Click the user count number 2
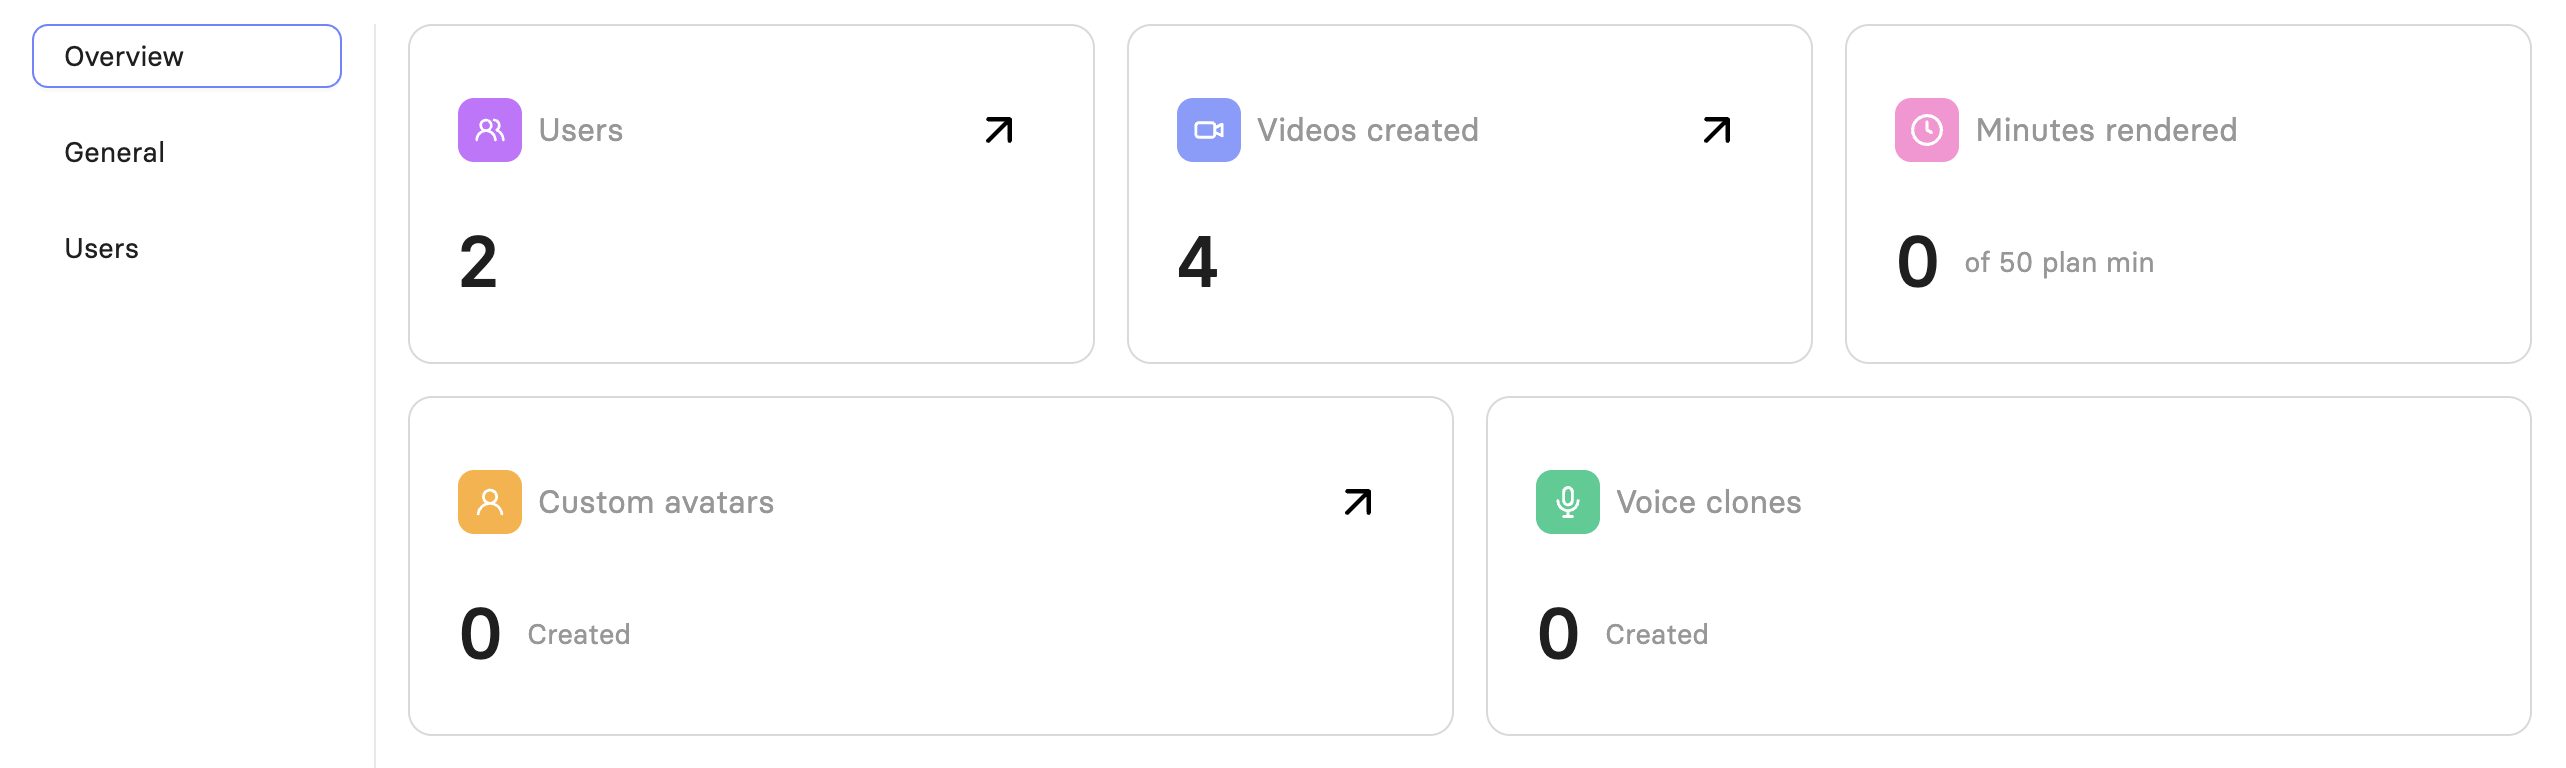 pyautogui.click(x=478, y=262)
